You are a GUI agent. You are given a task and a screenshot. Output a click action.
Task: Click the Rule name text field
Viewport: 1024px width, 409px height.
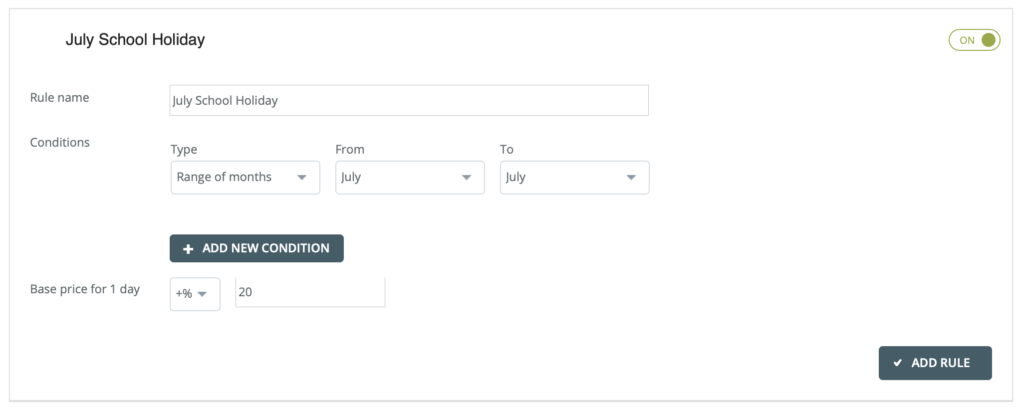(409, 100)
